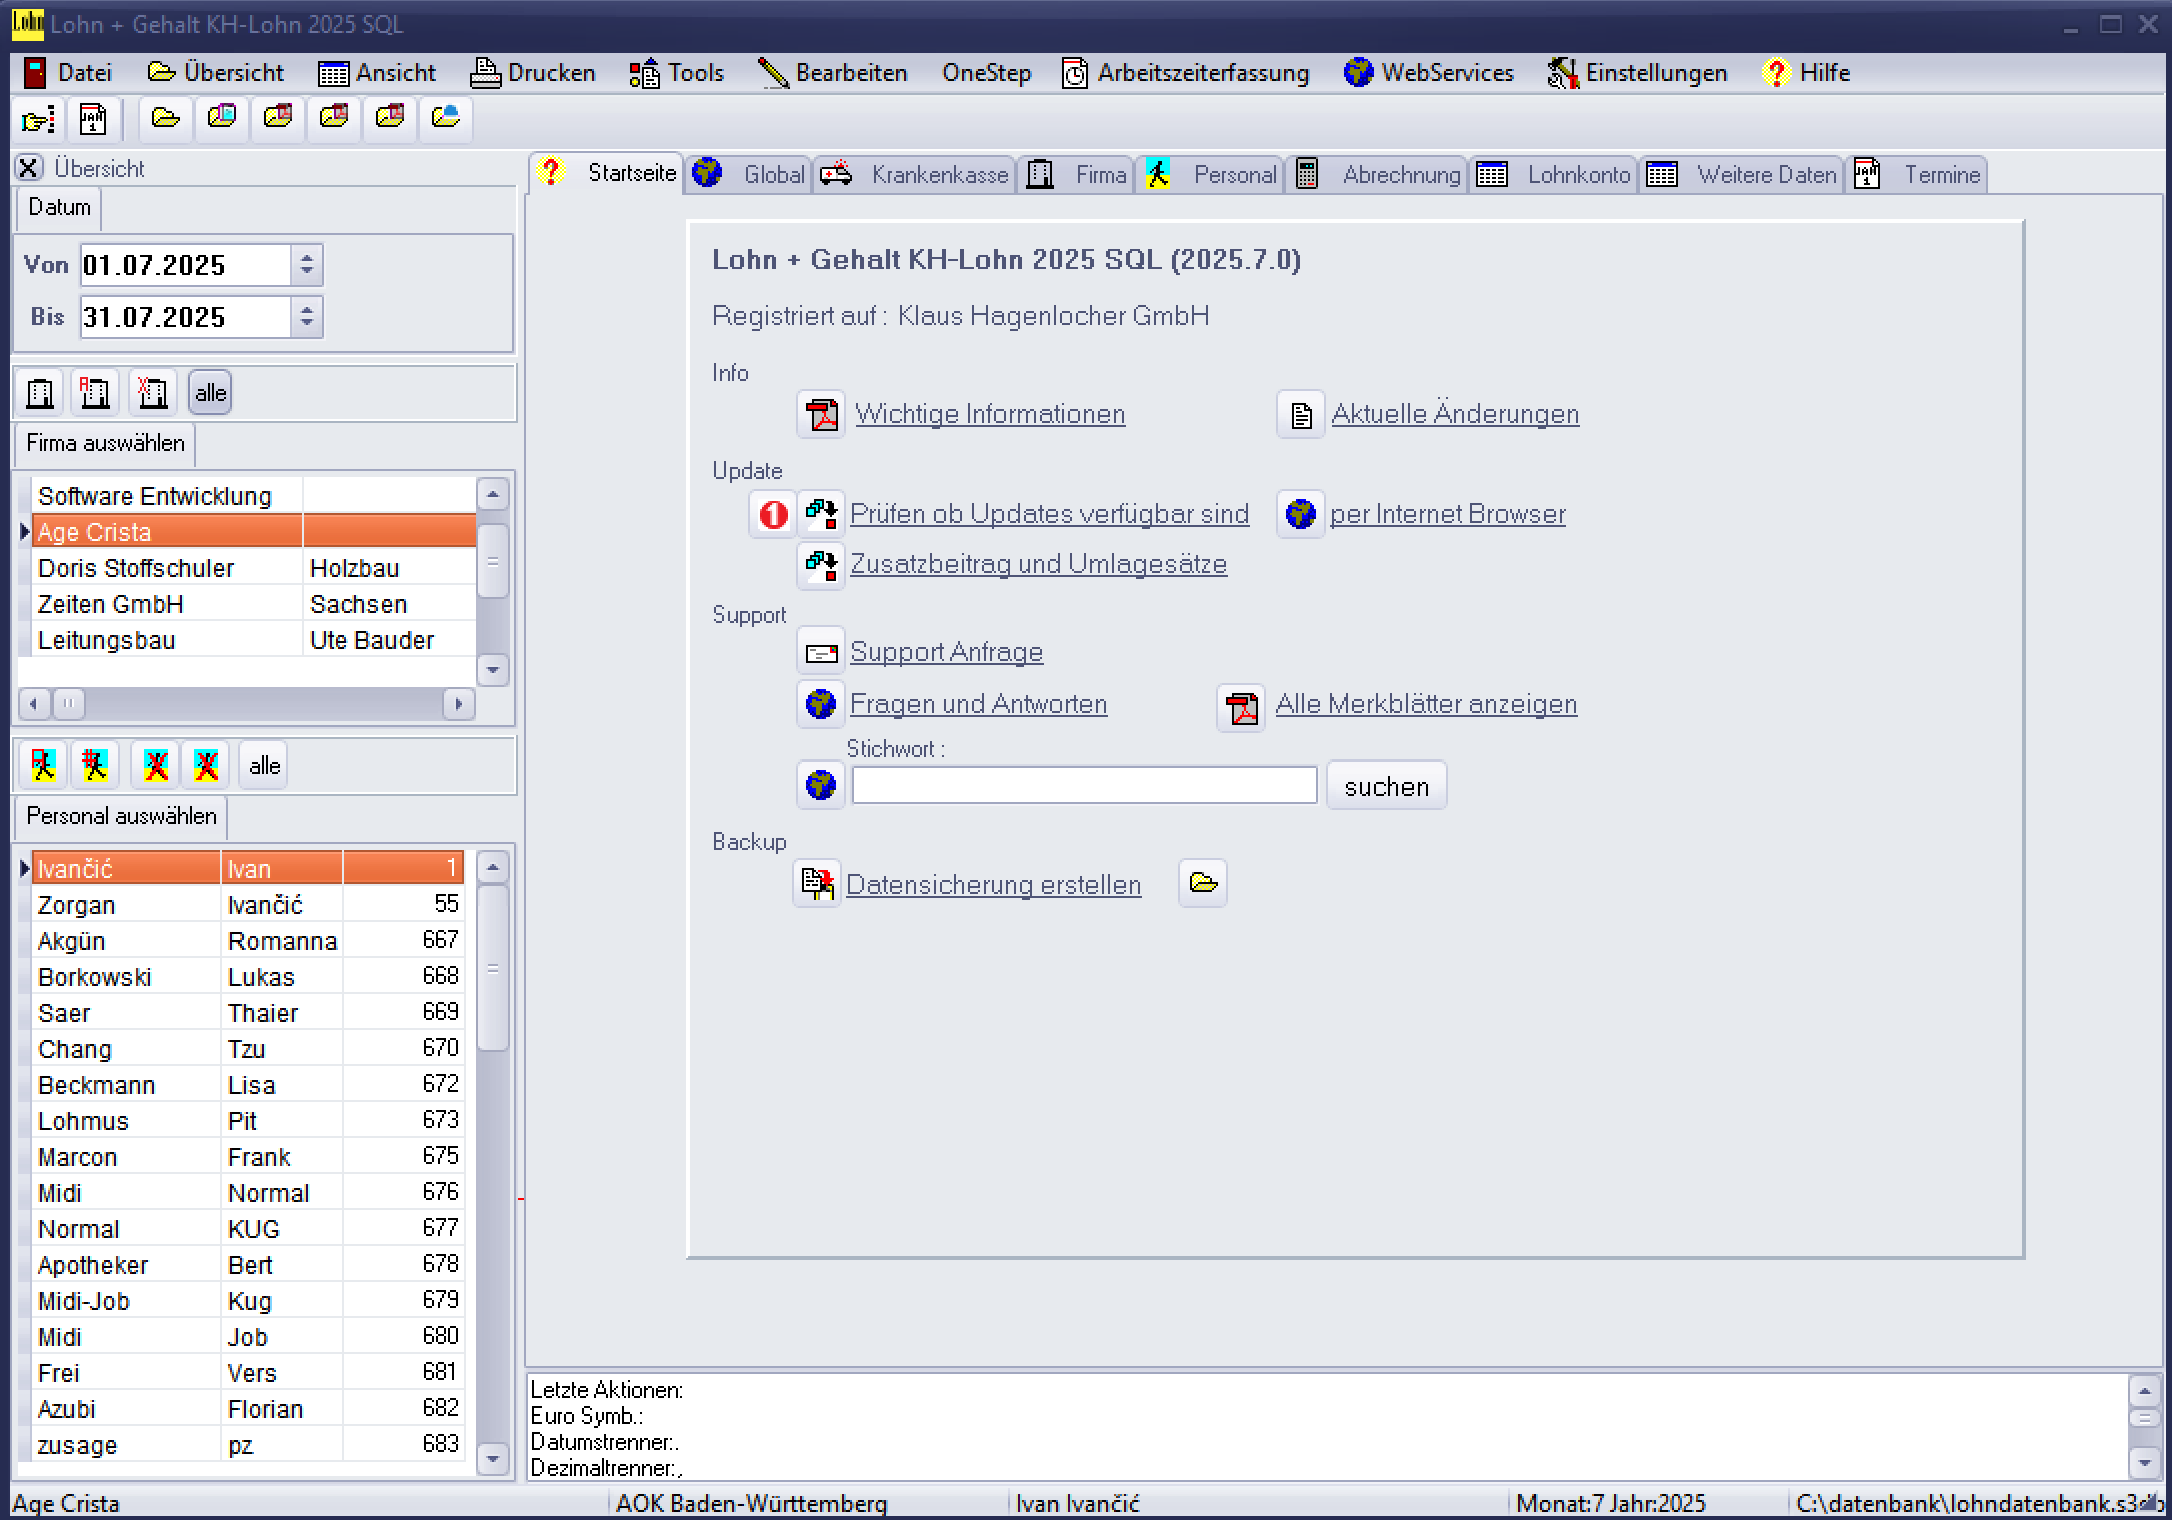Click the person icon with red grid
The width and height of the screenshot is (2172, 1520).
point(95,766)
